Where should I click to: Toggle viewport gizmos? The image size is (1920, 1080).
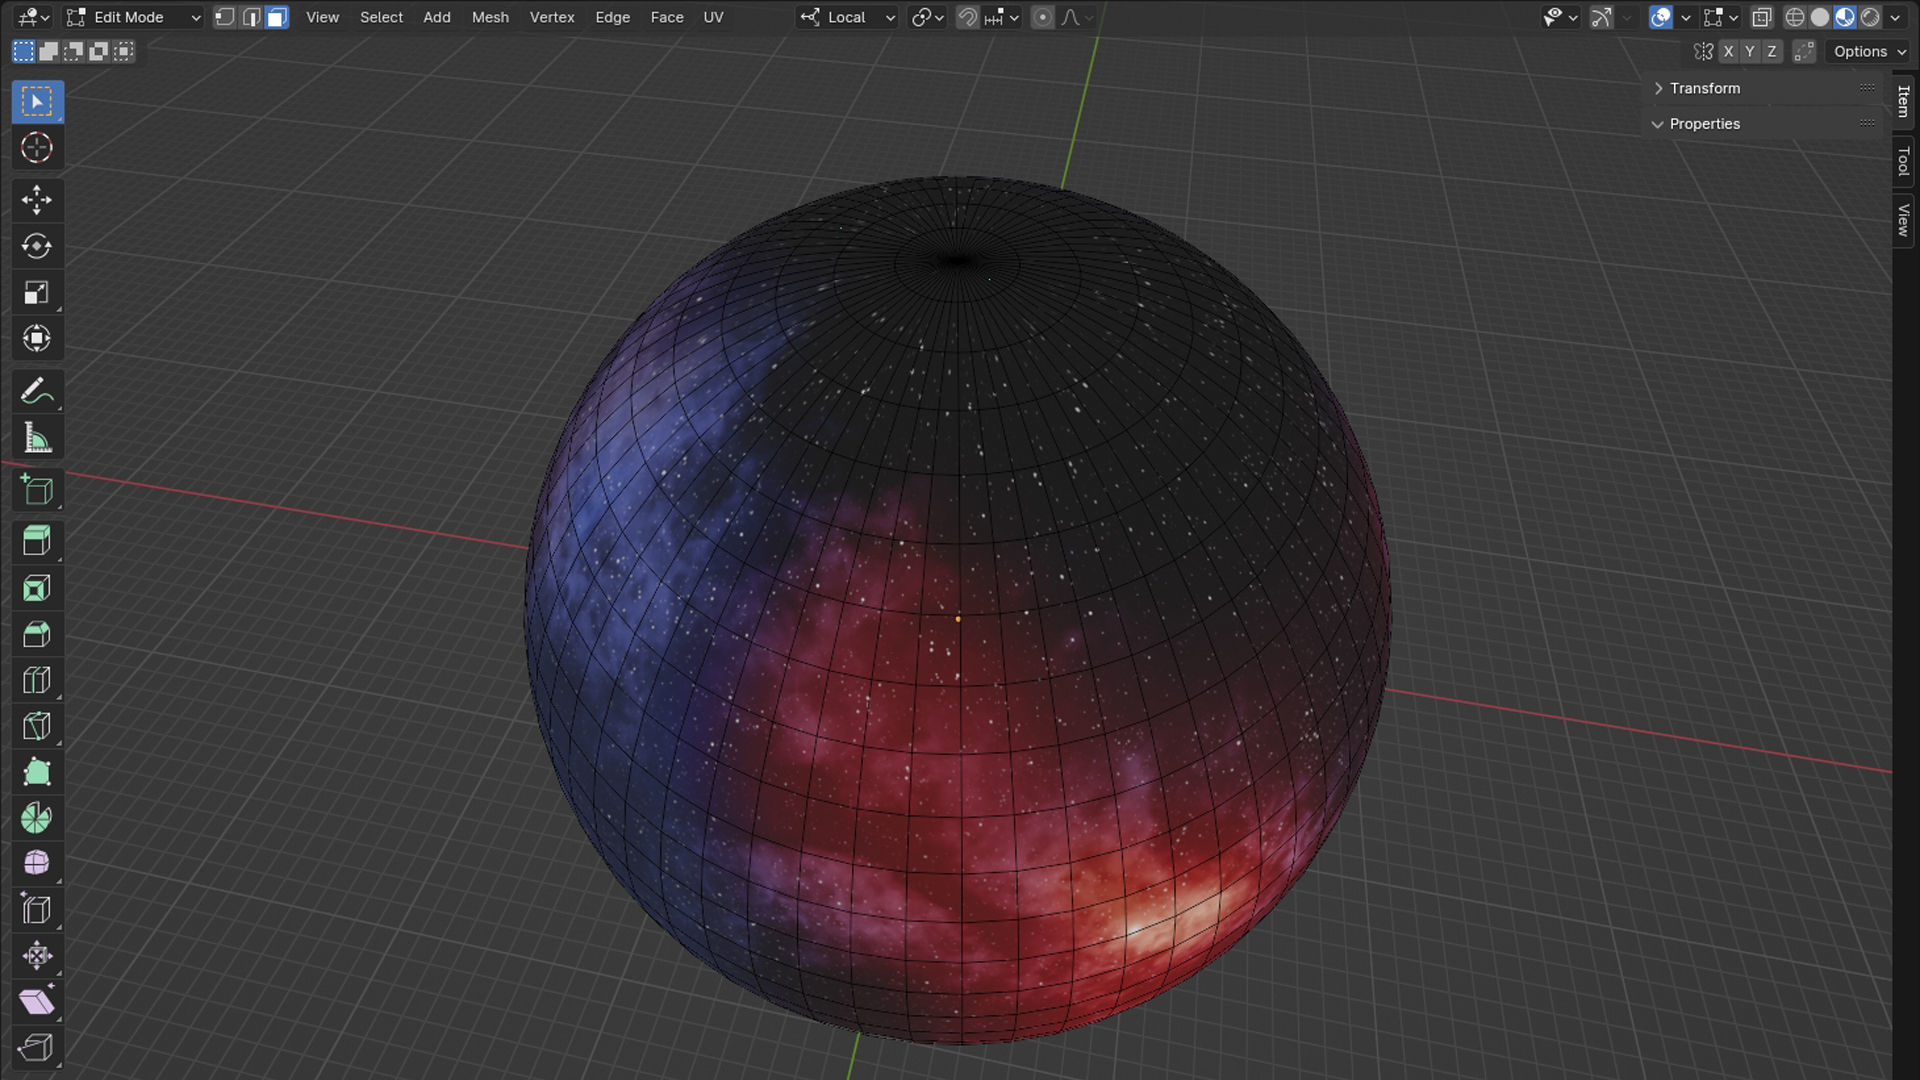tap(1601, 17)
